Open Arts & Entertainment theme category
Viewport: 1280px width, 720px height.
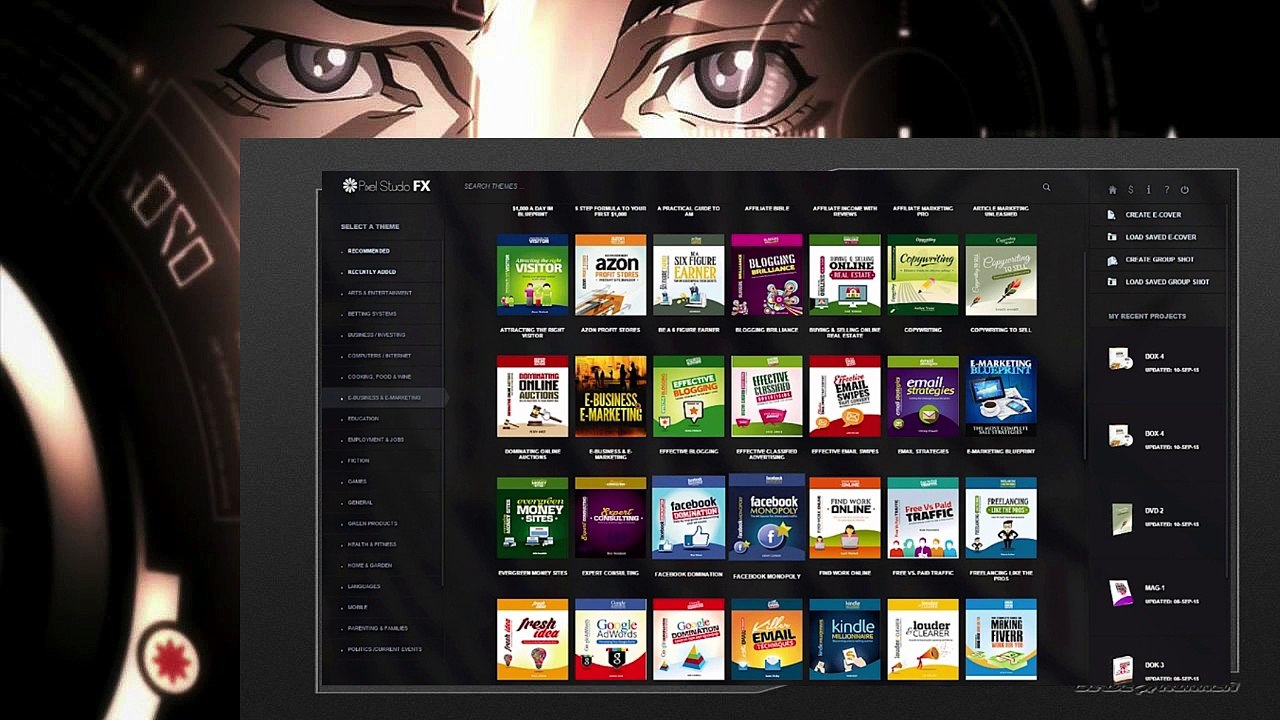(380, 293)
